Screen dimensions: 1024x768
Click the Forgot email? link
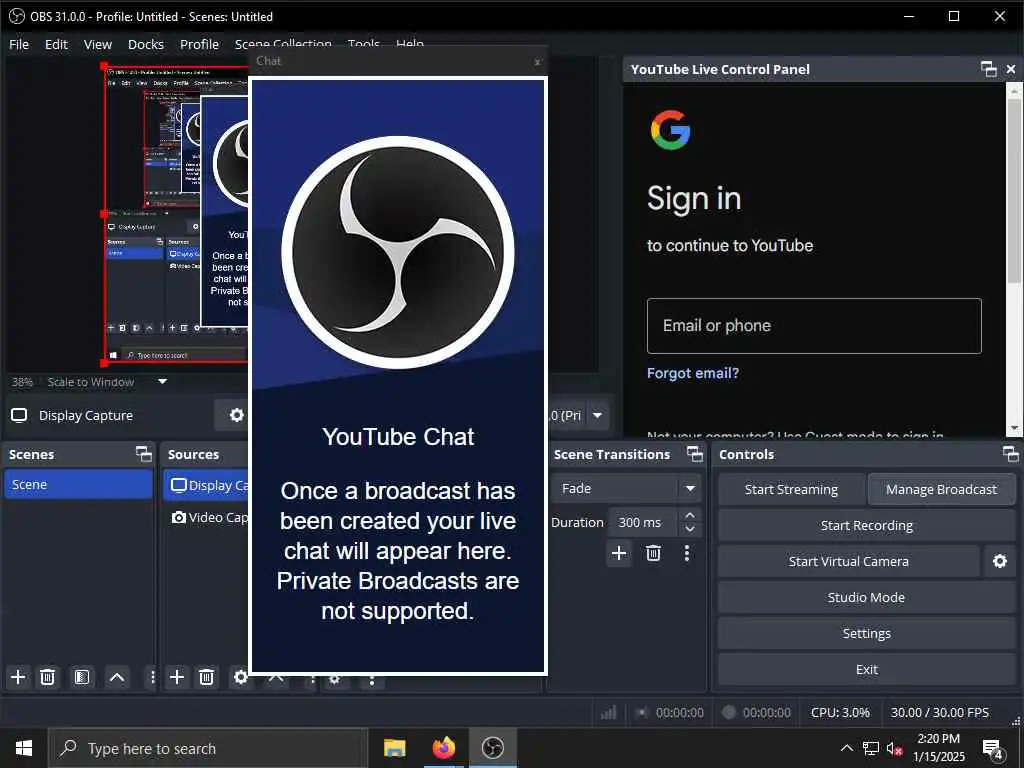point(692,373)
